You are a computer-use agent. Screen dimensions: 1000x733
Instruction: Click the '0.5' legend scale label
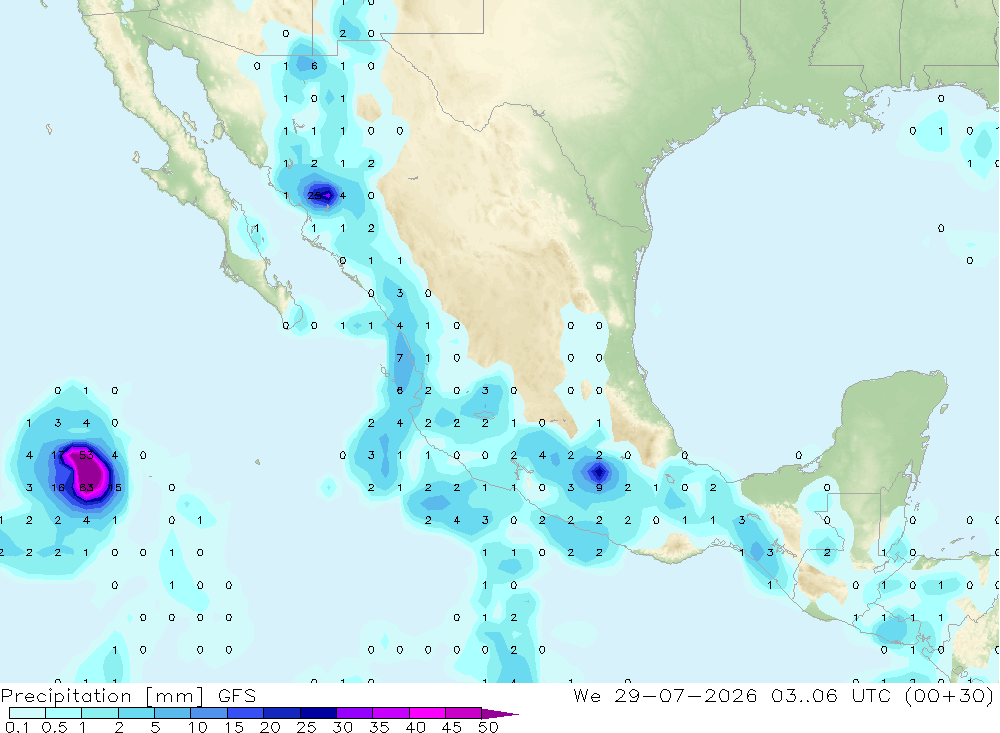(x=54, y=727)
